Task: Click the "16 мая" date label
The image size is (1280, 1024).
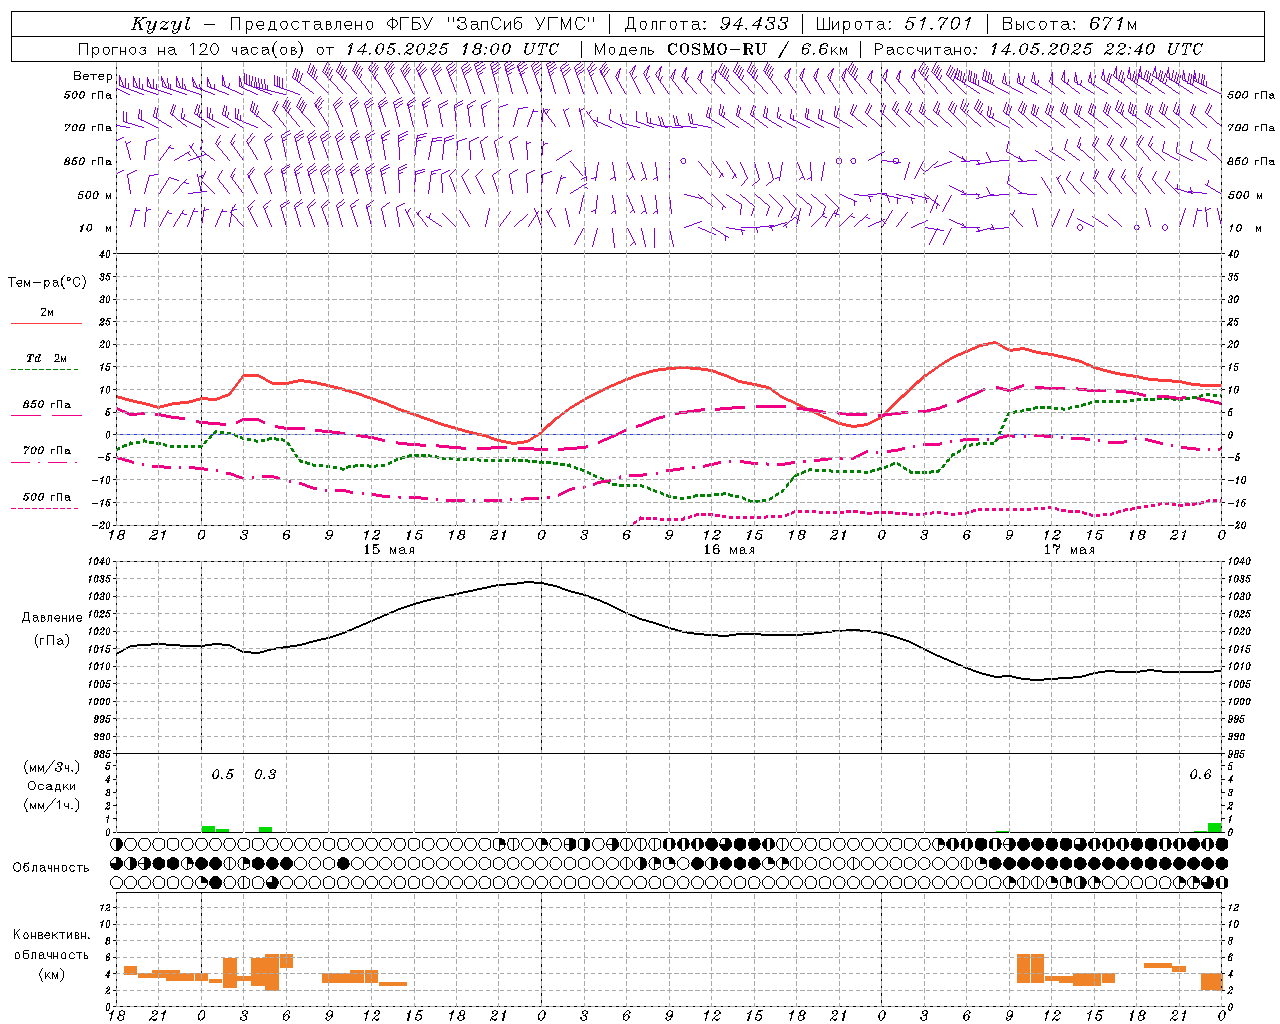Action: [729, 550]
